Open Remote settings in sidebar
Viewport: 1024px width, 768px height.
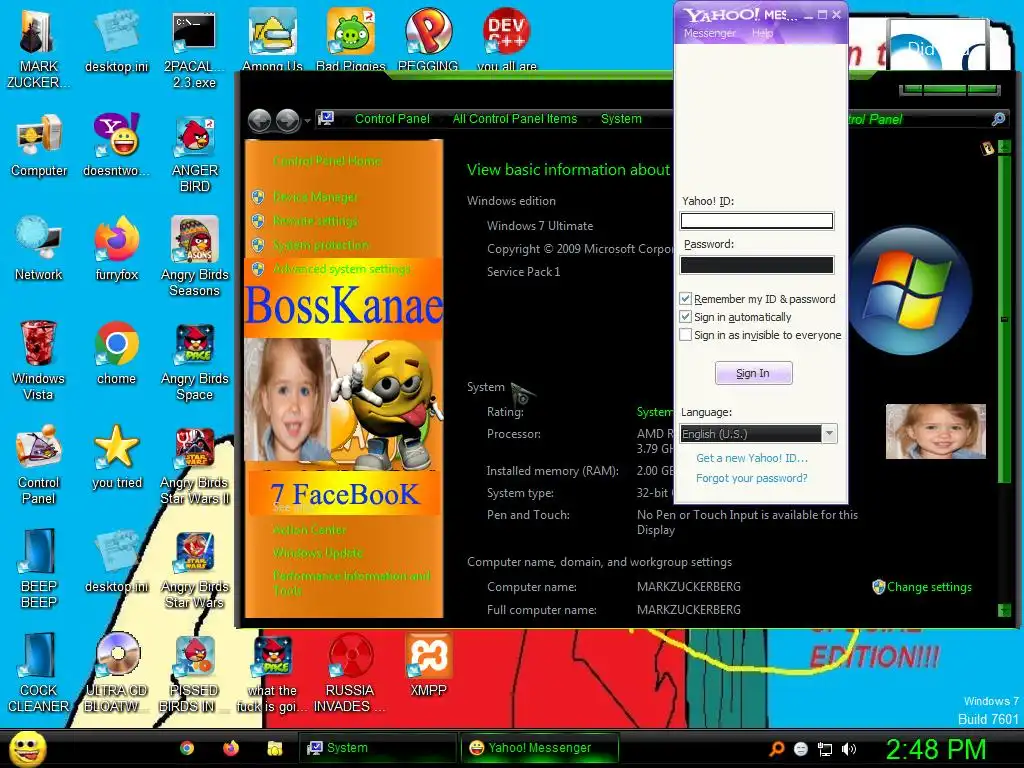[315, 221]
